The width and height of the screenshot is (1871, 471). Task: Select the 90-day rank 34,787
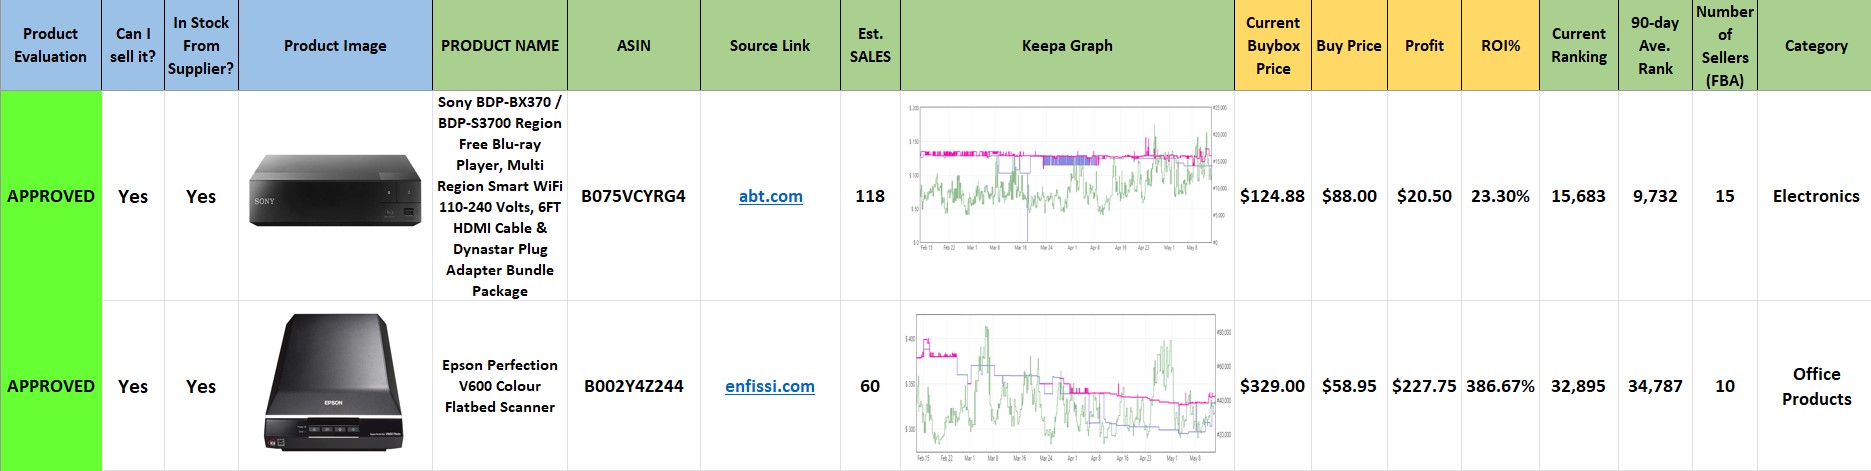pyautogui.click(x=1655, y=386)
